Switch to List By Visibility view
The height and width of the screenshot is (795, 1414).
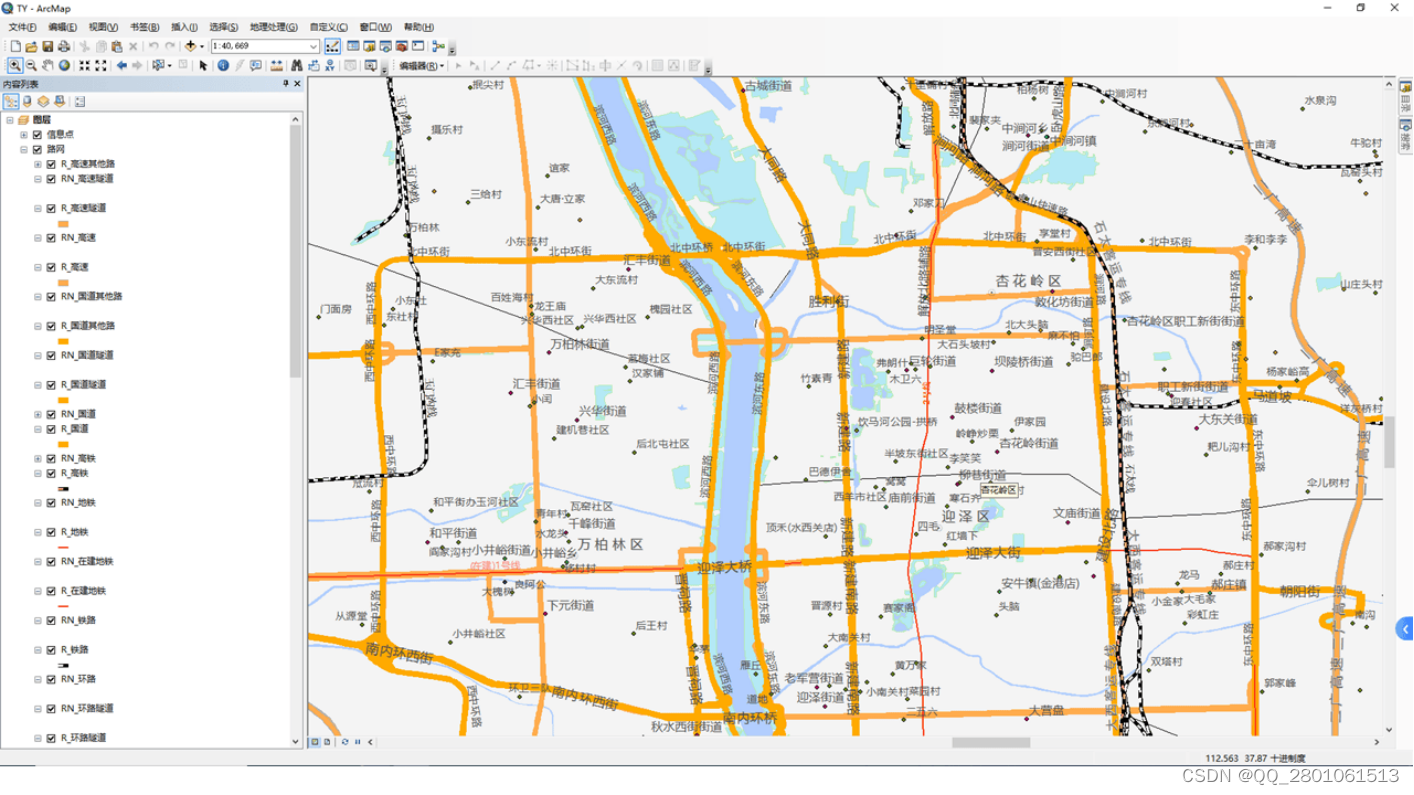coord(43,101)
